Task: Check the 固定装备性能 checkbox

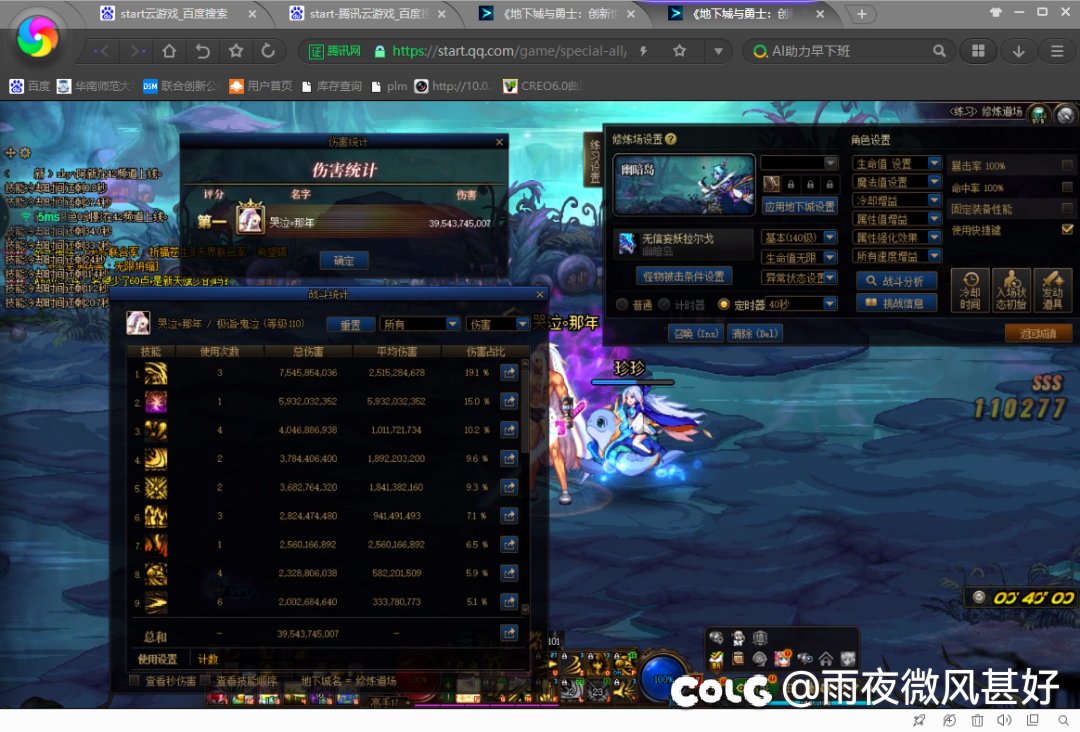Action: [x=1067, y=208]
